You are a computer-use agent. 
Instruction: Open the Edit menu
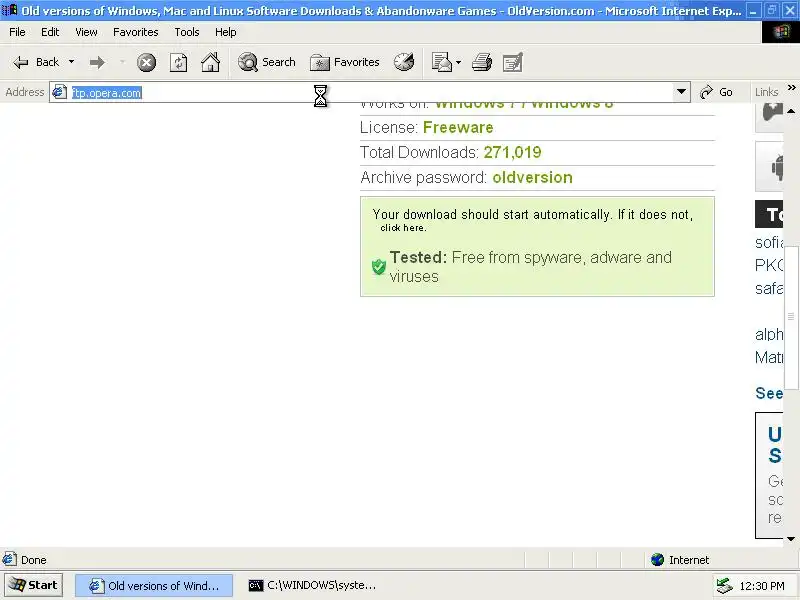coord(50,32)
